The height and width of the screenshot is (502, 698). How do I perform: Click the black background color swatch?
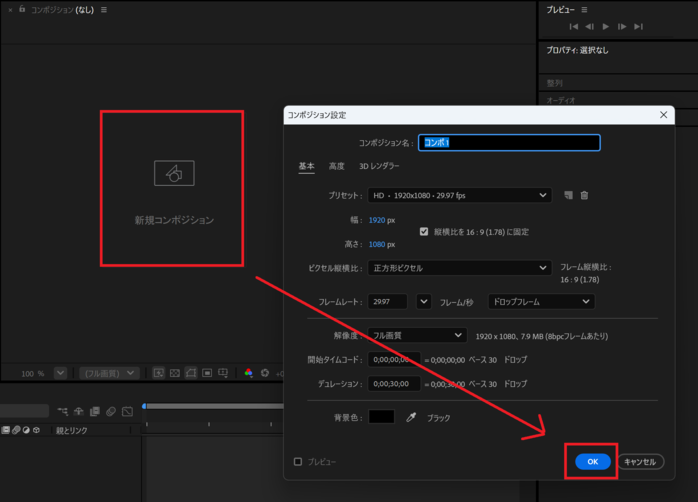(x=381, y=417)
